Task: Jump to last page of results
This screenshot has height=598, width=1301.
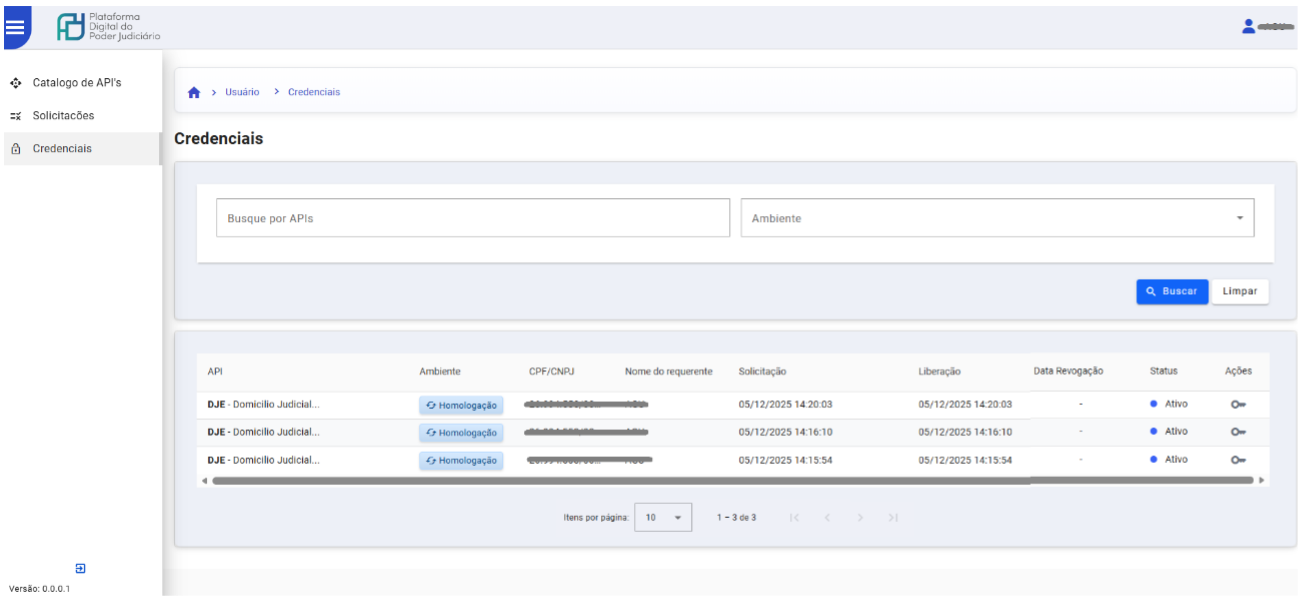Action: (893, 517)
